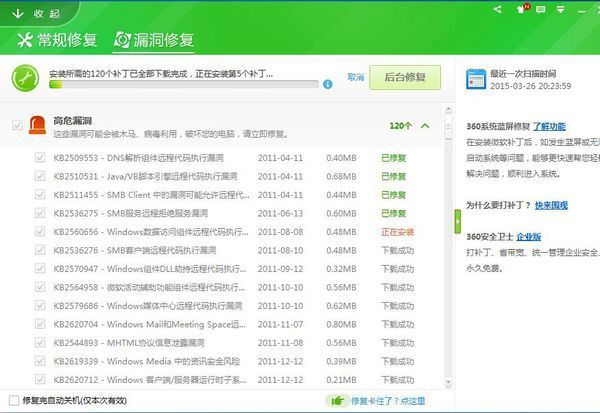
Task: Toggle checkbox for KB2510531 patch
Action: click(40, 176)
